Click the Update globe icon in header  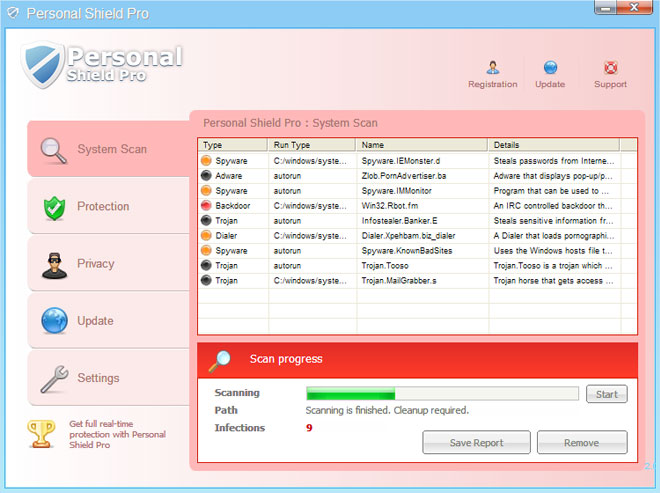click(x=550, y=67)
